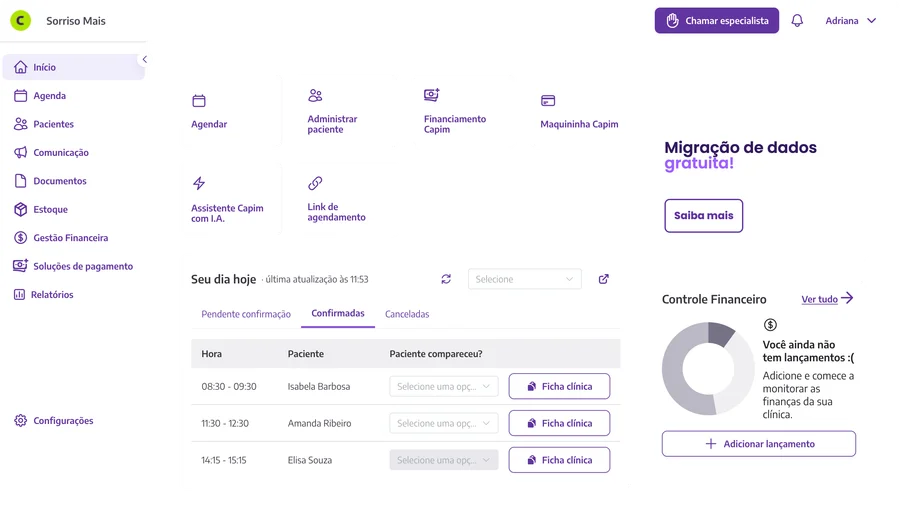Open Estoque from the sidebar
Screen dimensions: 900x512
click(x=41, y=210)
